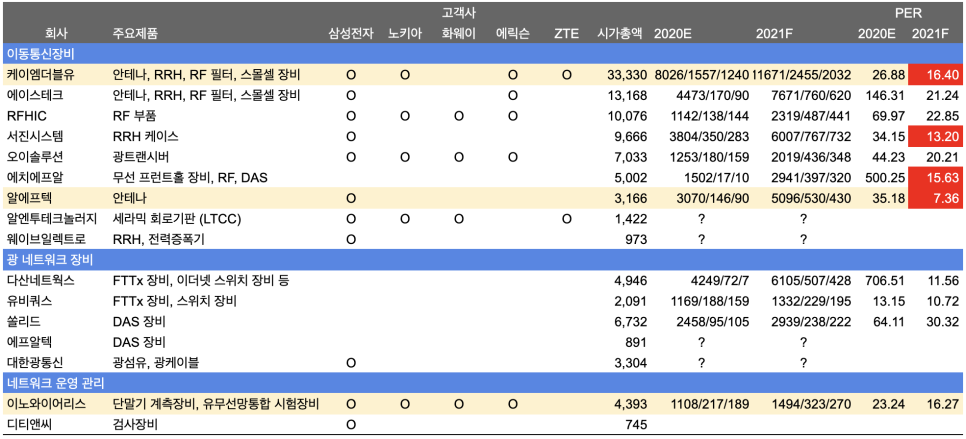Click the 고객사 group header
Screen dimensions: 966x439
point(458,12)
